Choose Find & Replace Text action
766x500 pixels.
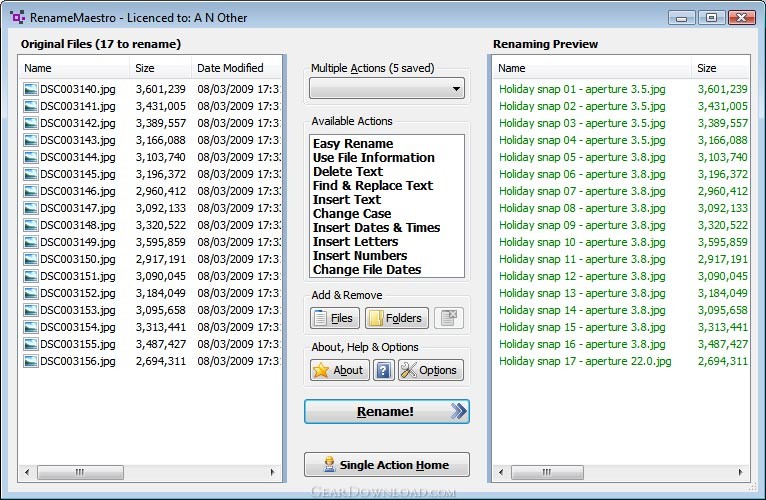point(373,185)
